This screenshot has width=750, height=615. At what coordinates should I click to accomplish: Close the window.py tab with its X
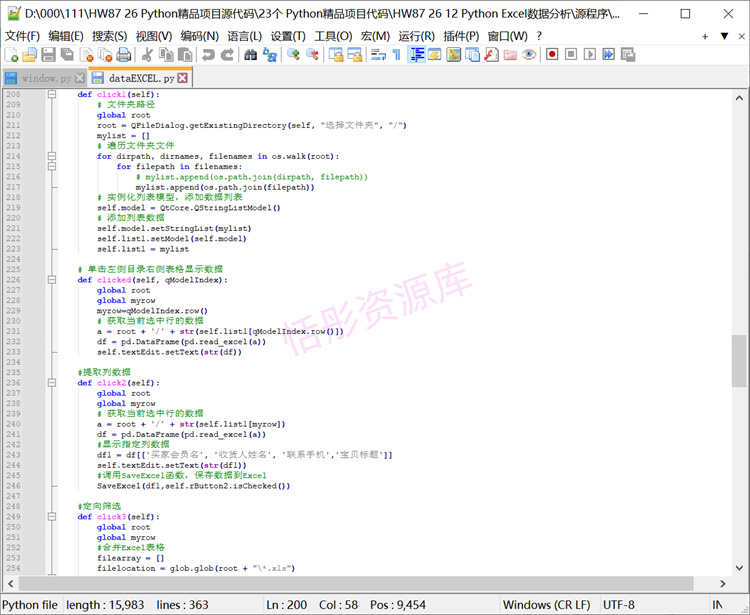pyautogui.click(x=79, y=78)
